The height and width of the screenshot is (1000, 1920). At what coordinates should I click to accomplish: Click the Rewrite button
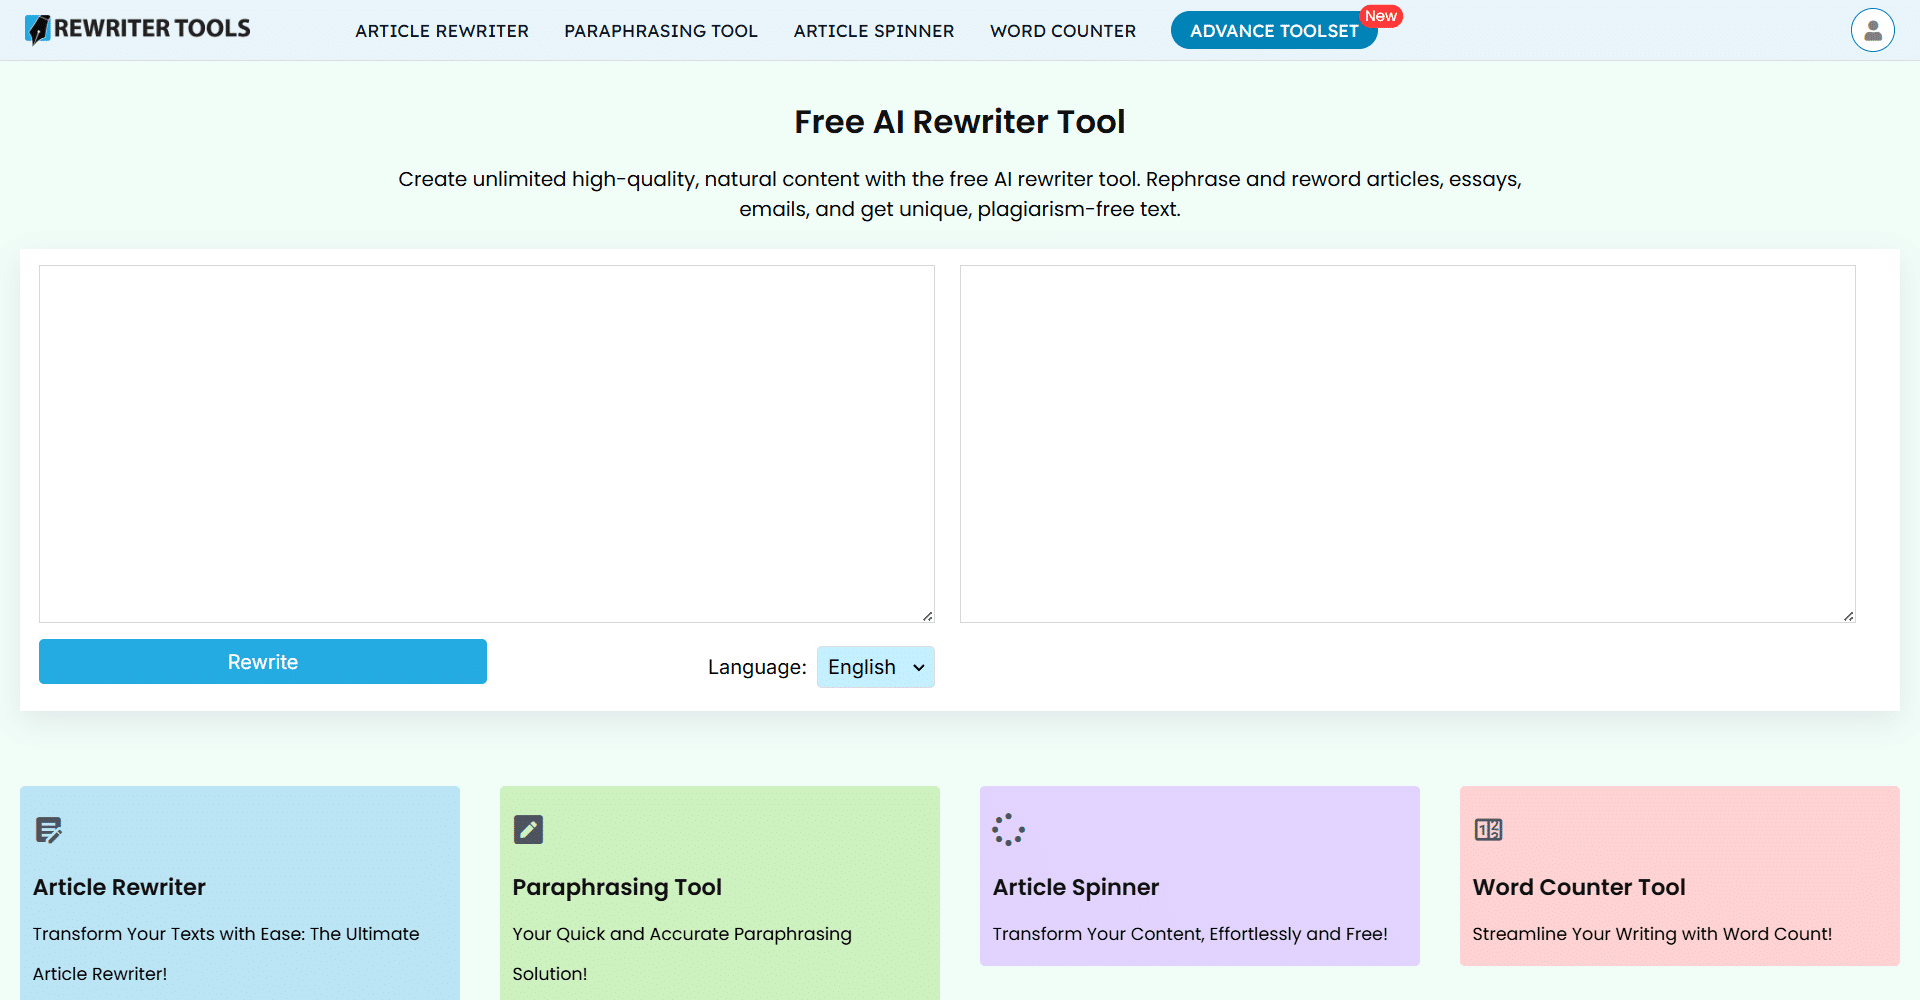coord(262,661)
